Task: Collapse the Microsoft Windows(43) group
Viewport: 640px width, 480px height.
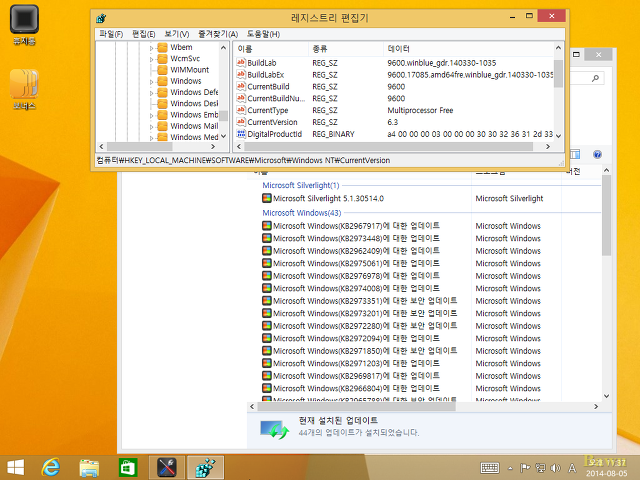Action: 302,213
